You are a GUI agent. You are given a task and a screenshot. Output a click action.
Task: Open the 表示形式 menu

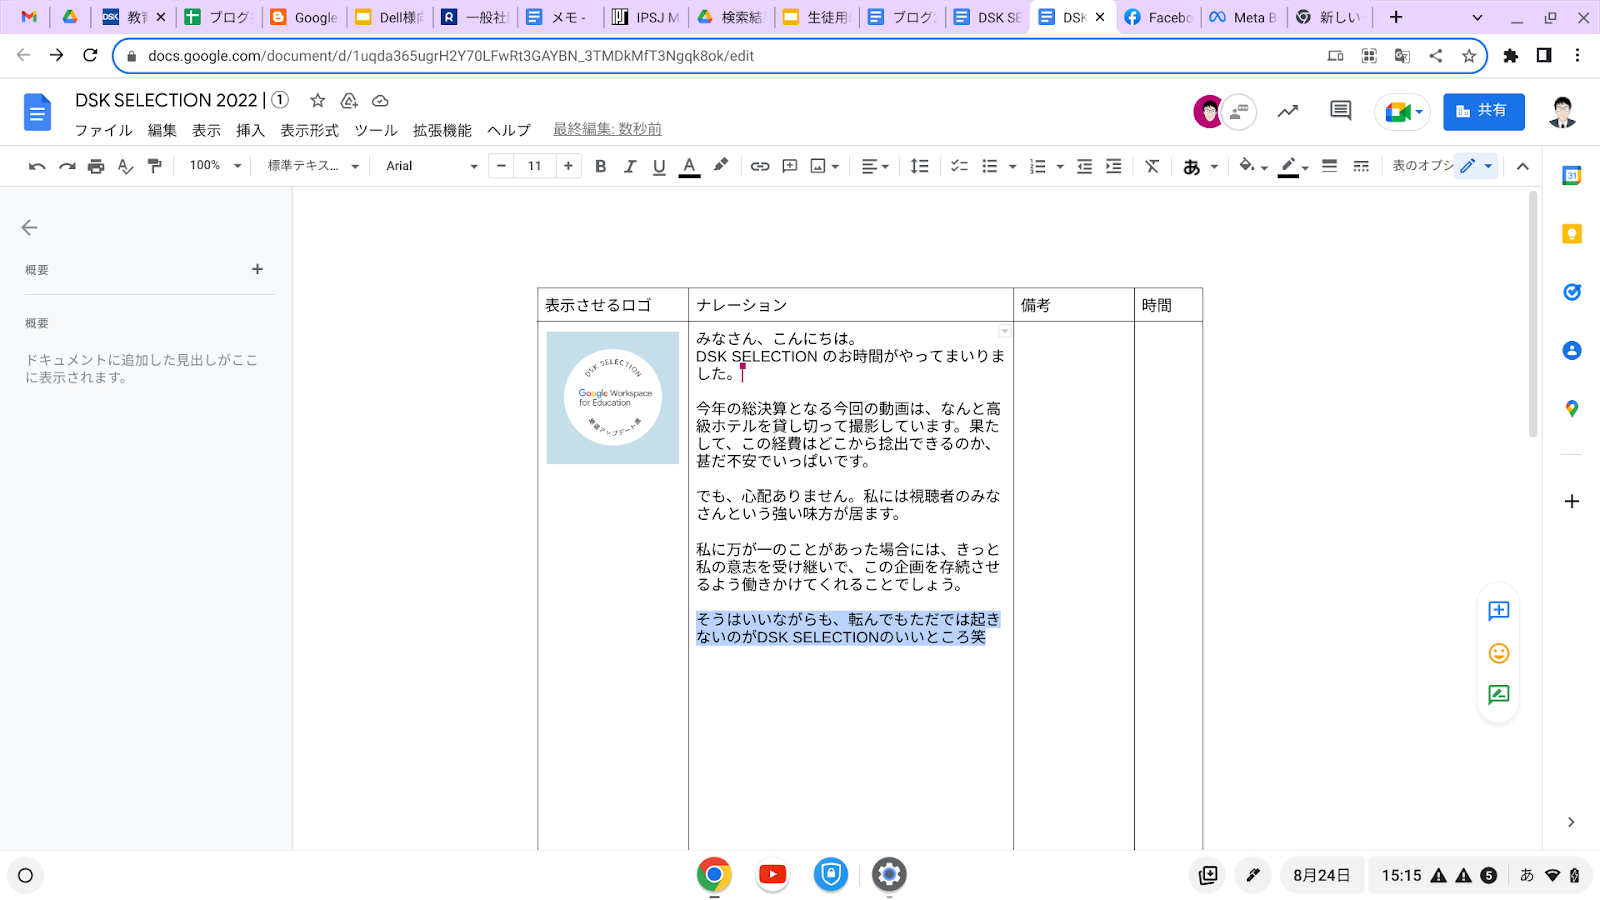click(309, 130)
